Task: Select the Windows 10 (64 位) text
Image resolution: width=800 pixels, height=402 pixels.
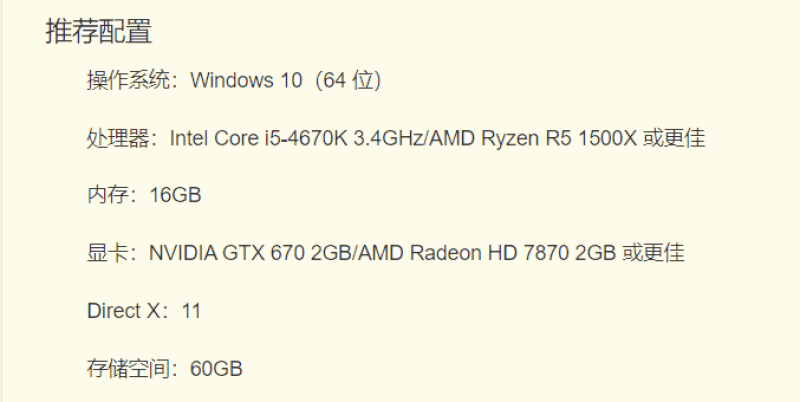Action: point(286,80)
